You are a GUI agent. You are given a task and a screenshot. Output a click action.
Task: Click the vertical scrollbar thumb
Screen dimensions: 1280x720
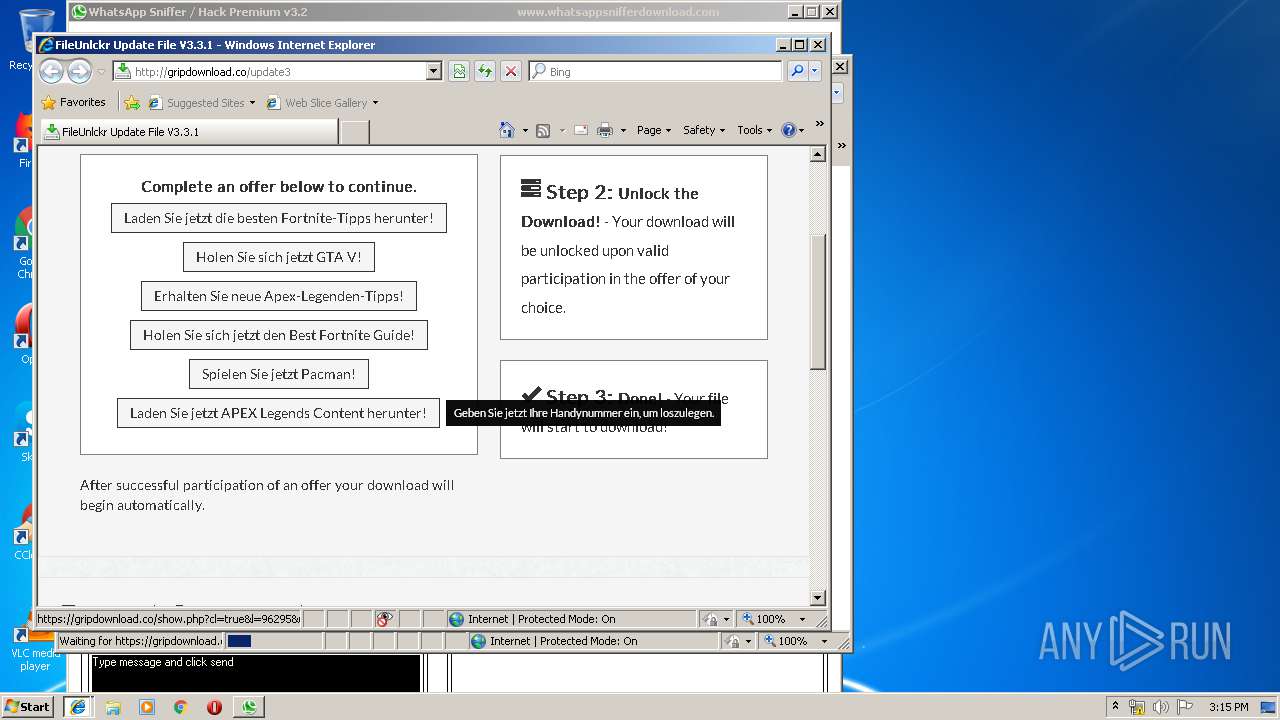pyautogui.click(x=817, y=302)
